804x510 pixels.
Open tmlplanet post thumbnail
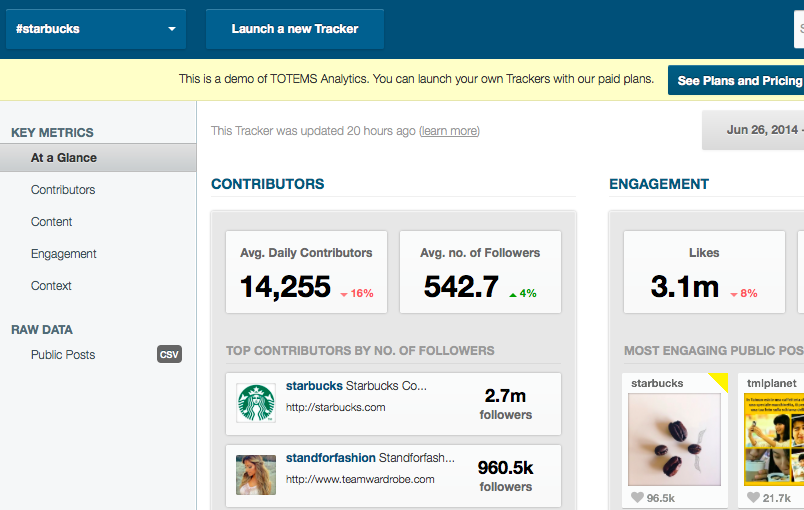[774, 440]
